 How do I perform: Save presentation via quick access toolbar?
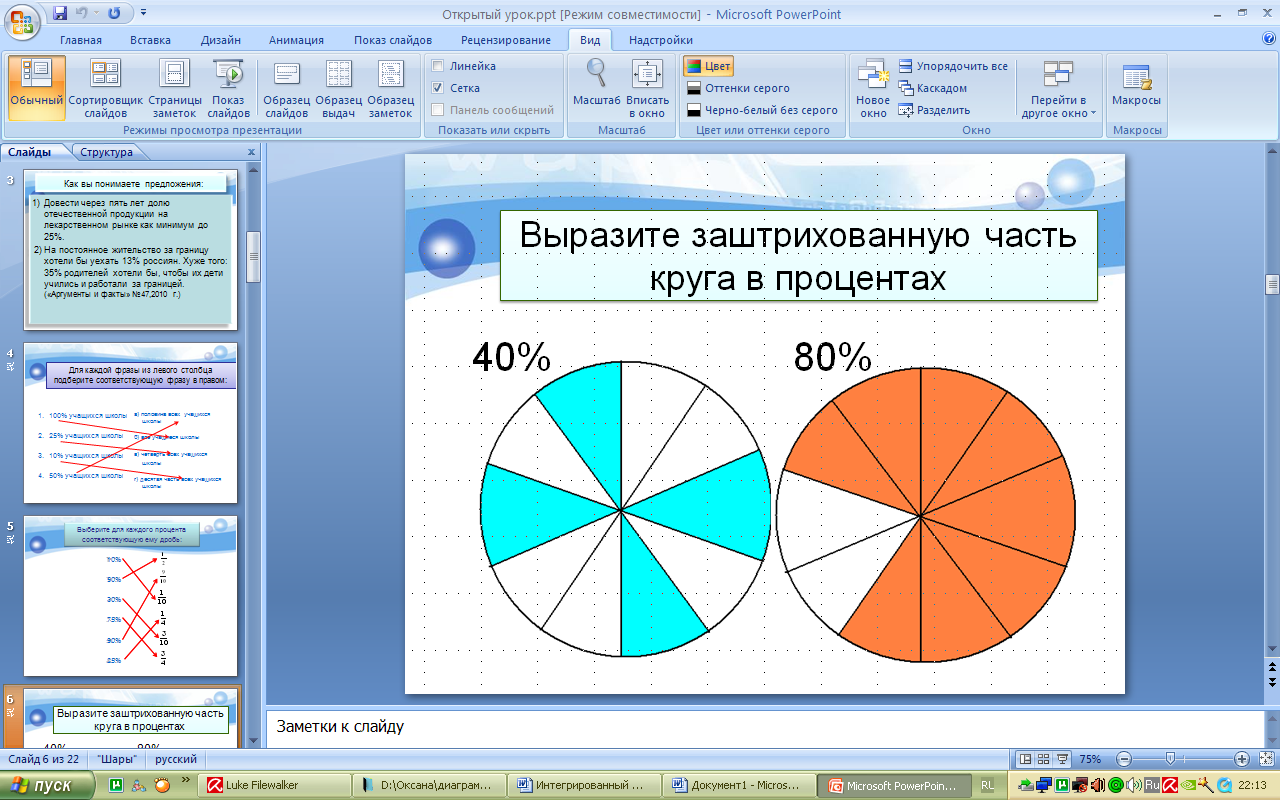coord(60,13)
